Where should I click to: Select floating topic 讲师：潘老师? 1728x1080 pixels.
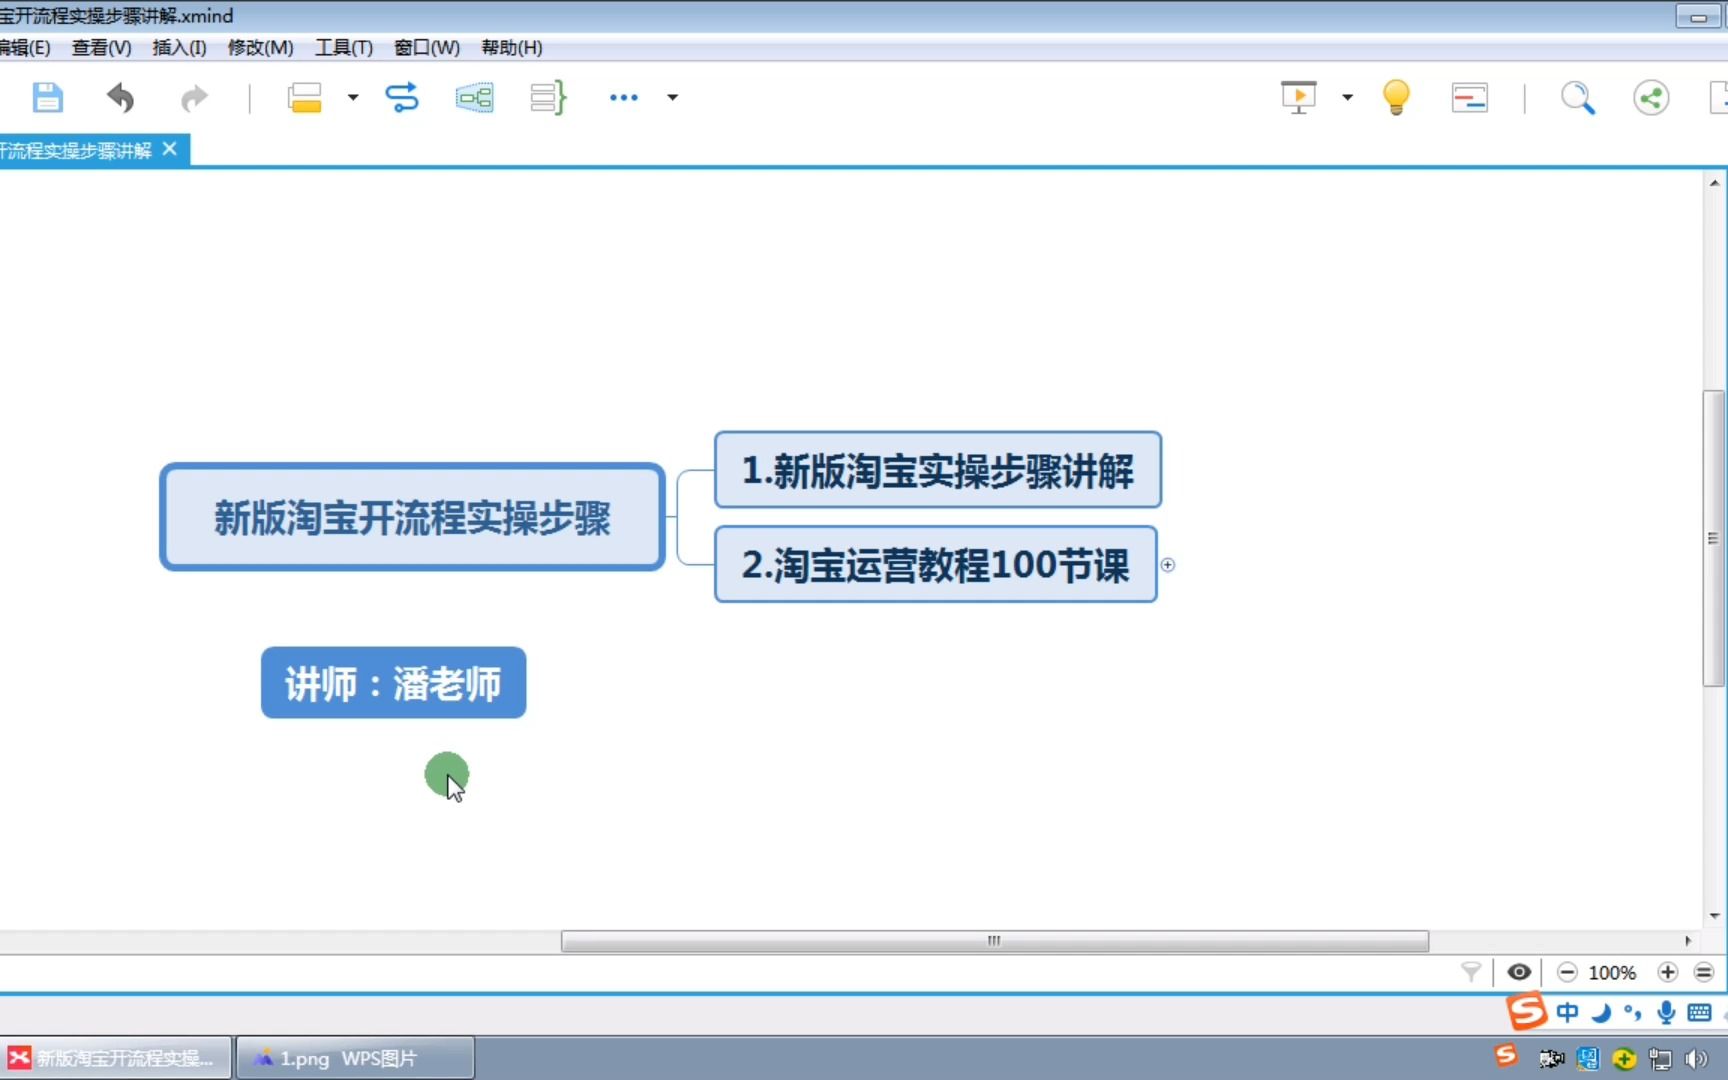coord(393,683)
